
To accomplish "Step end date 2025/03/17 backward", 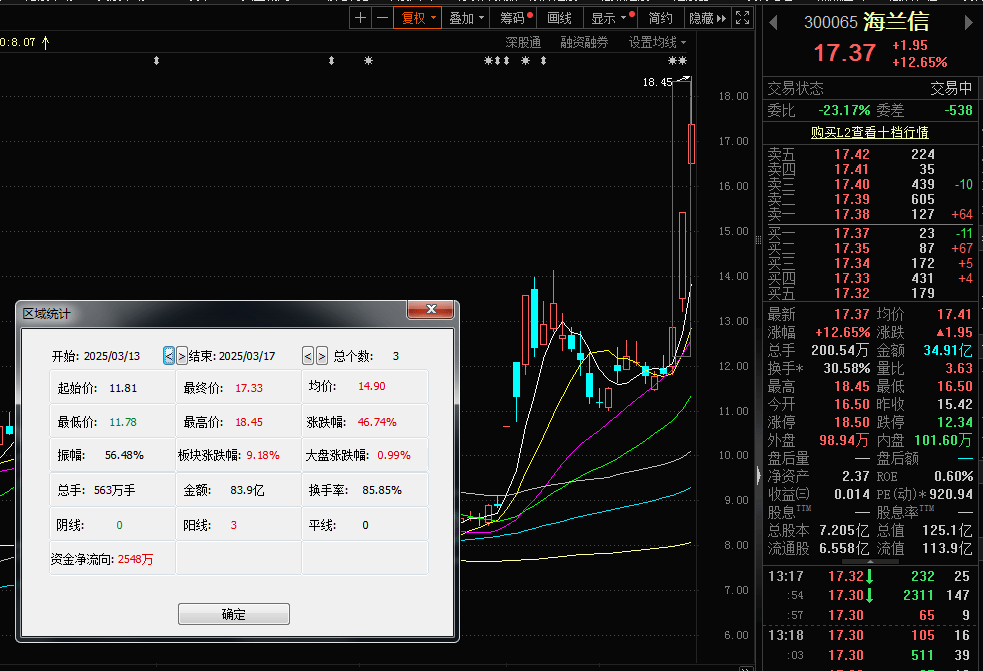I will 308,356.
